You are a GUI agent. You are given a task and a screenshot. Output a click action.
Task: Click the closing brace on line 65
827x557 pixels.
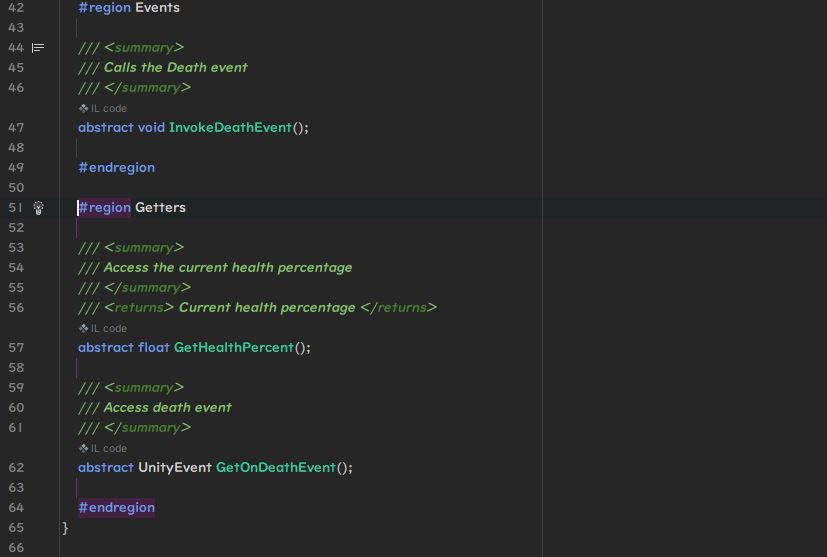[66, 527]
